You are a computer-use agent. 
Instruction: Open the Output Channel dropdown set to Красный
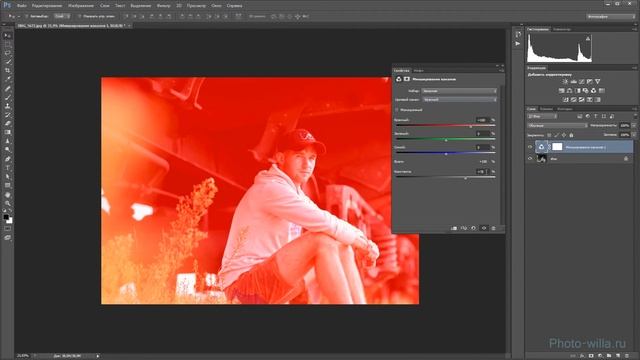coord(459,99)
